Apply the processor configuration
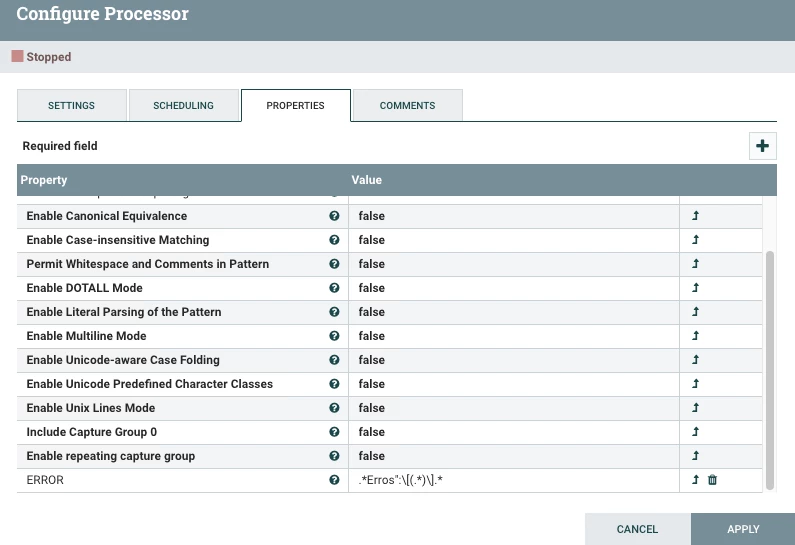Viewport: 795px width, 545px height. pyautogui.click(x=743, y=529)
